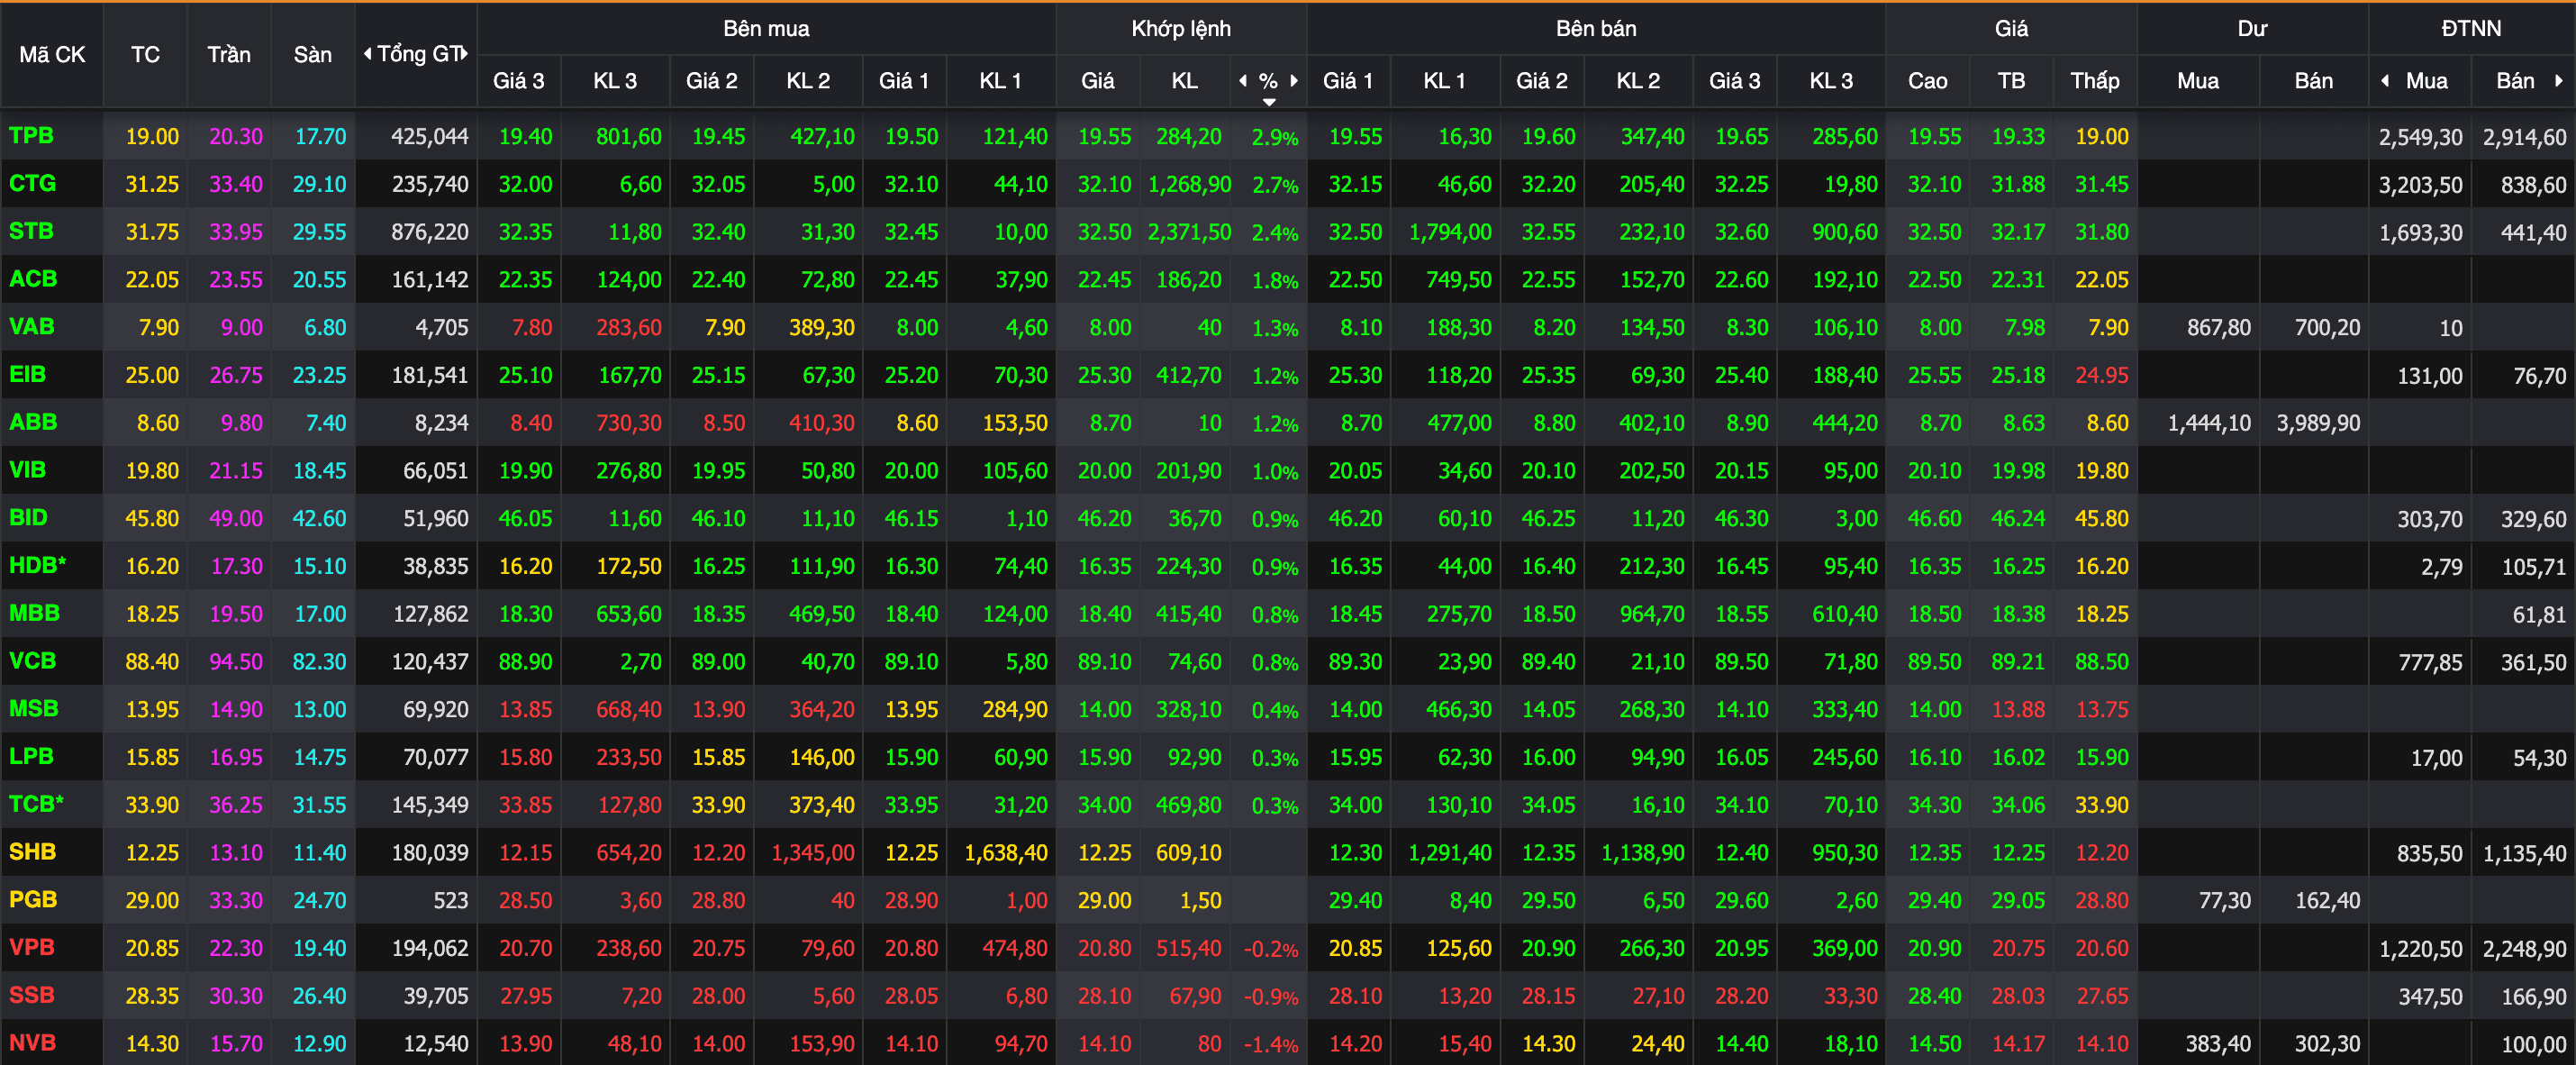Click the Tổng GT column header
The width and height of the screenshot is (2576, 1065).
point(416,54)
